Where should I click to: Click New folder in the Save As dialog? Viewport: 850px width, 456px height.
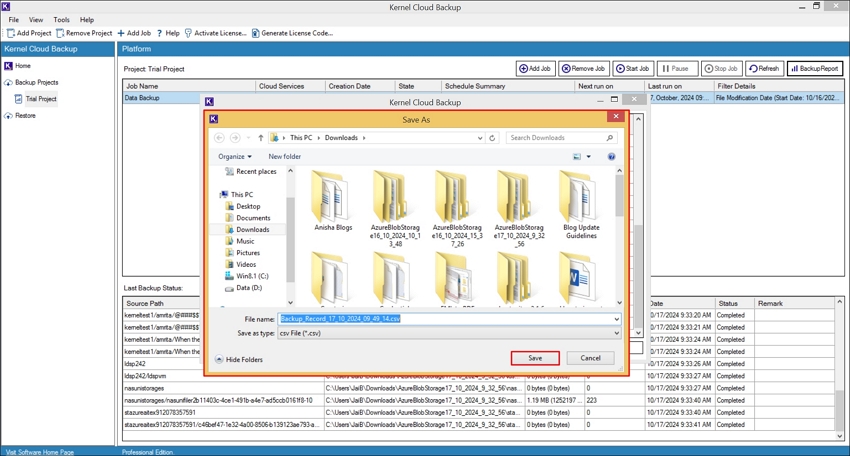click(x=285, y=156)
